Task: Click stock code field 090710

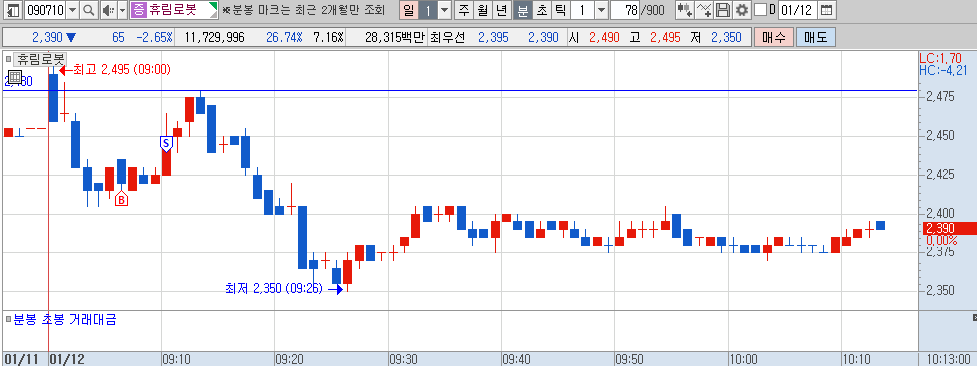Action: pos(44,9)
